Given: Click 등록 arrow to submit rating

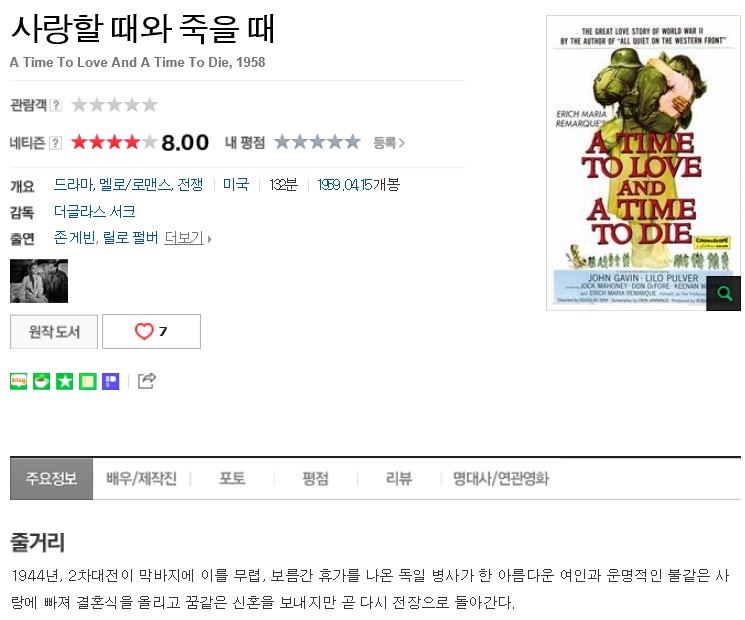Looking at the screenshot, I should pyautogui.click(x=389, y=143).
